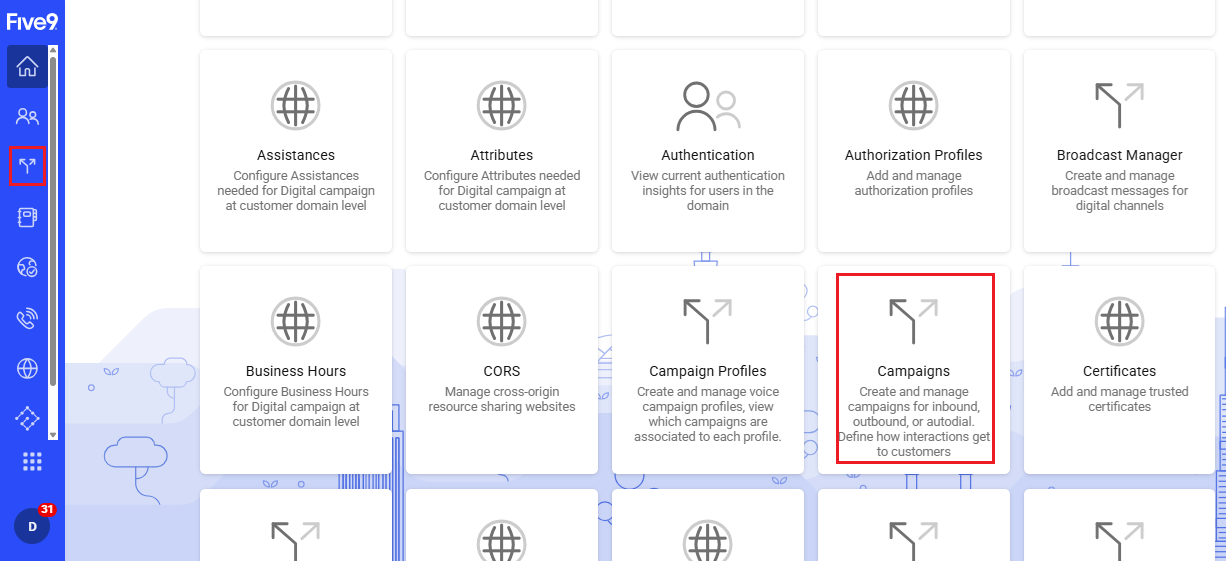This screenshot has height=561, width=1226.
Task: Click text 'Configure Assistances needed for Digital campaign'
Action: pyautogui.click(x=295, y=183)
